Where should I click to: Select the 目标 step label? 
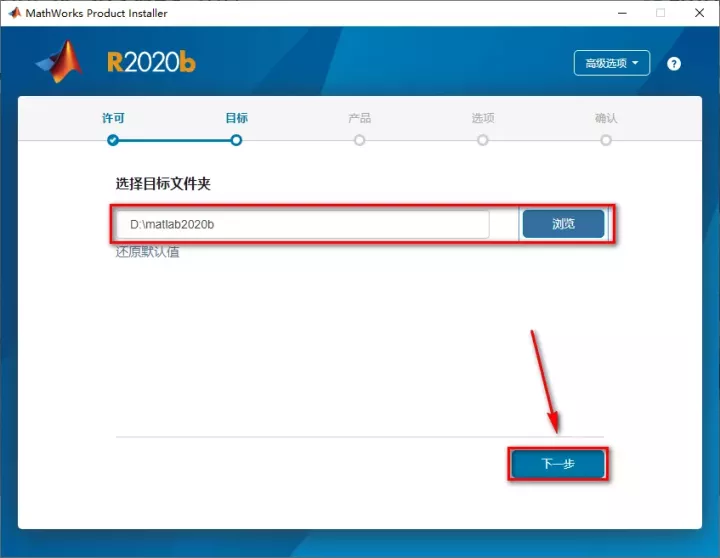coord(236,118)
